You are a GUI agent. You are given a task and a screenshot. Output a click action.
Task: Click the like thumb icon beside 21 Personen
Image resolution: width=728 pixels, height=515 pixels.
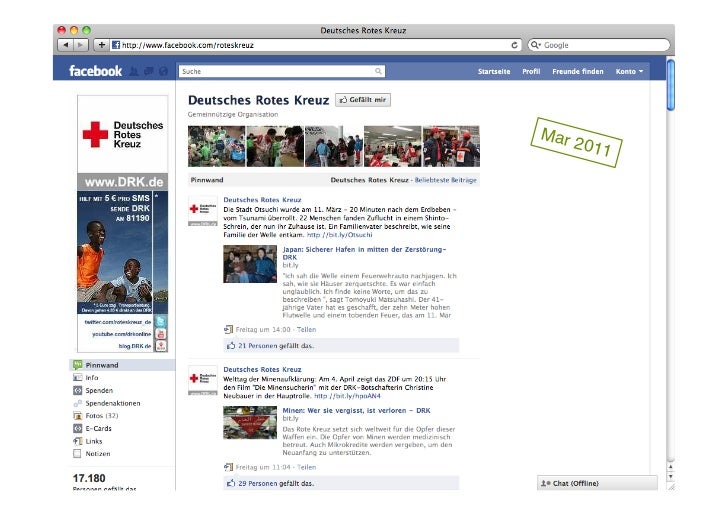231,346
